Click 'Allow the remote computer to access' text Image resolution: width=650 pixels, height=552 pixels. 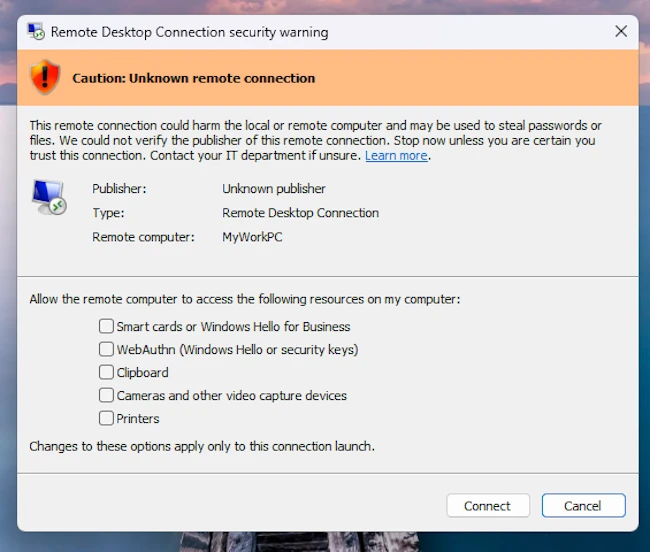[x=245, y=299]
